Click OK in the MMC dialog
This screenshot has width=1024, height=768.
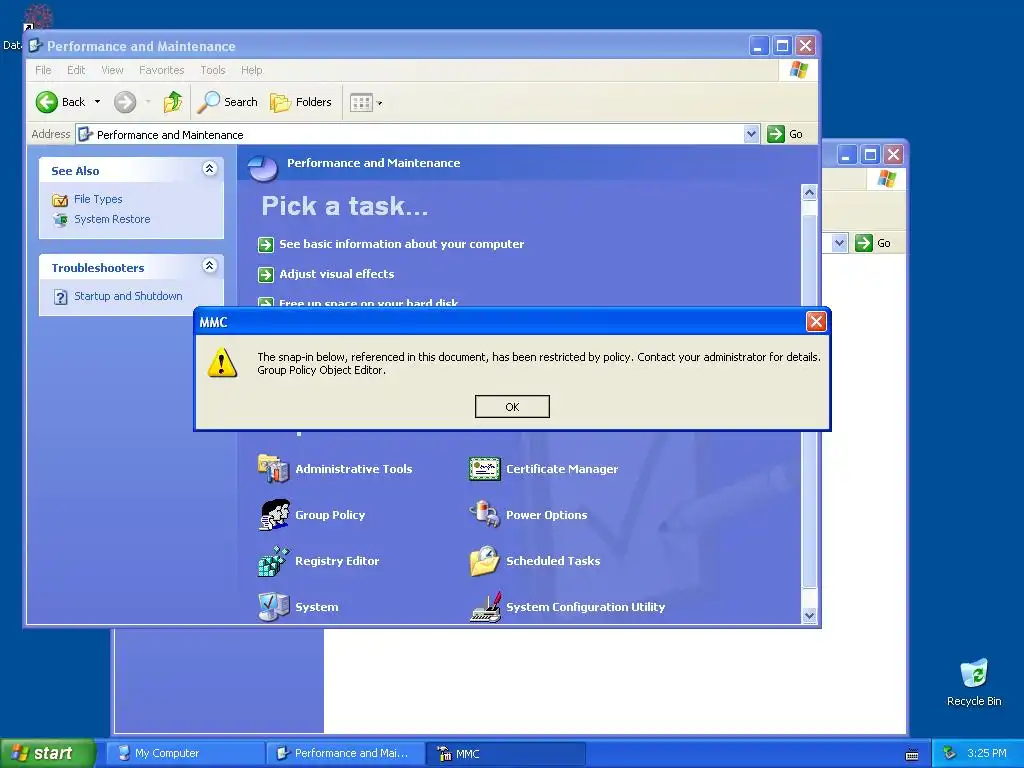512,406
